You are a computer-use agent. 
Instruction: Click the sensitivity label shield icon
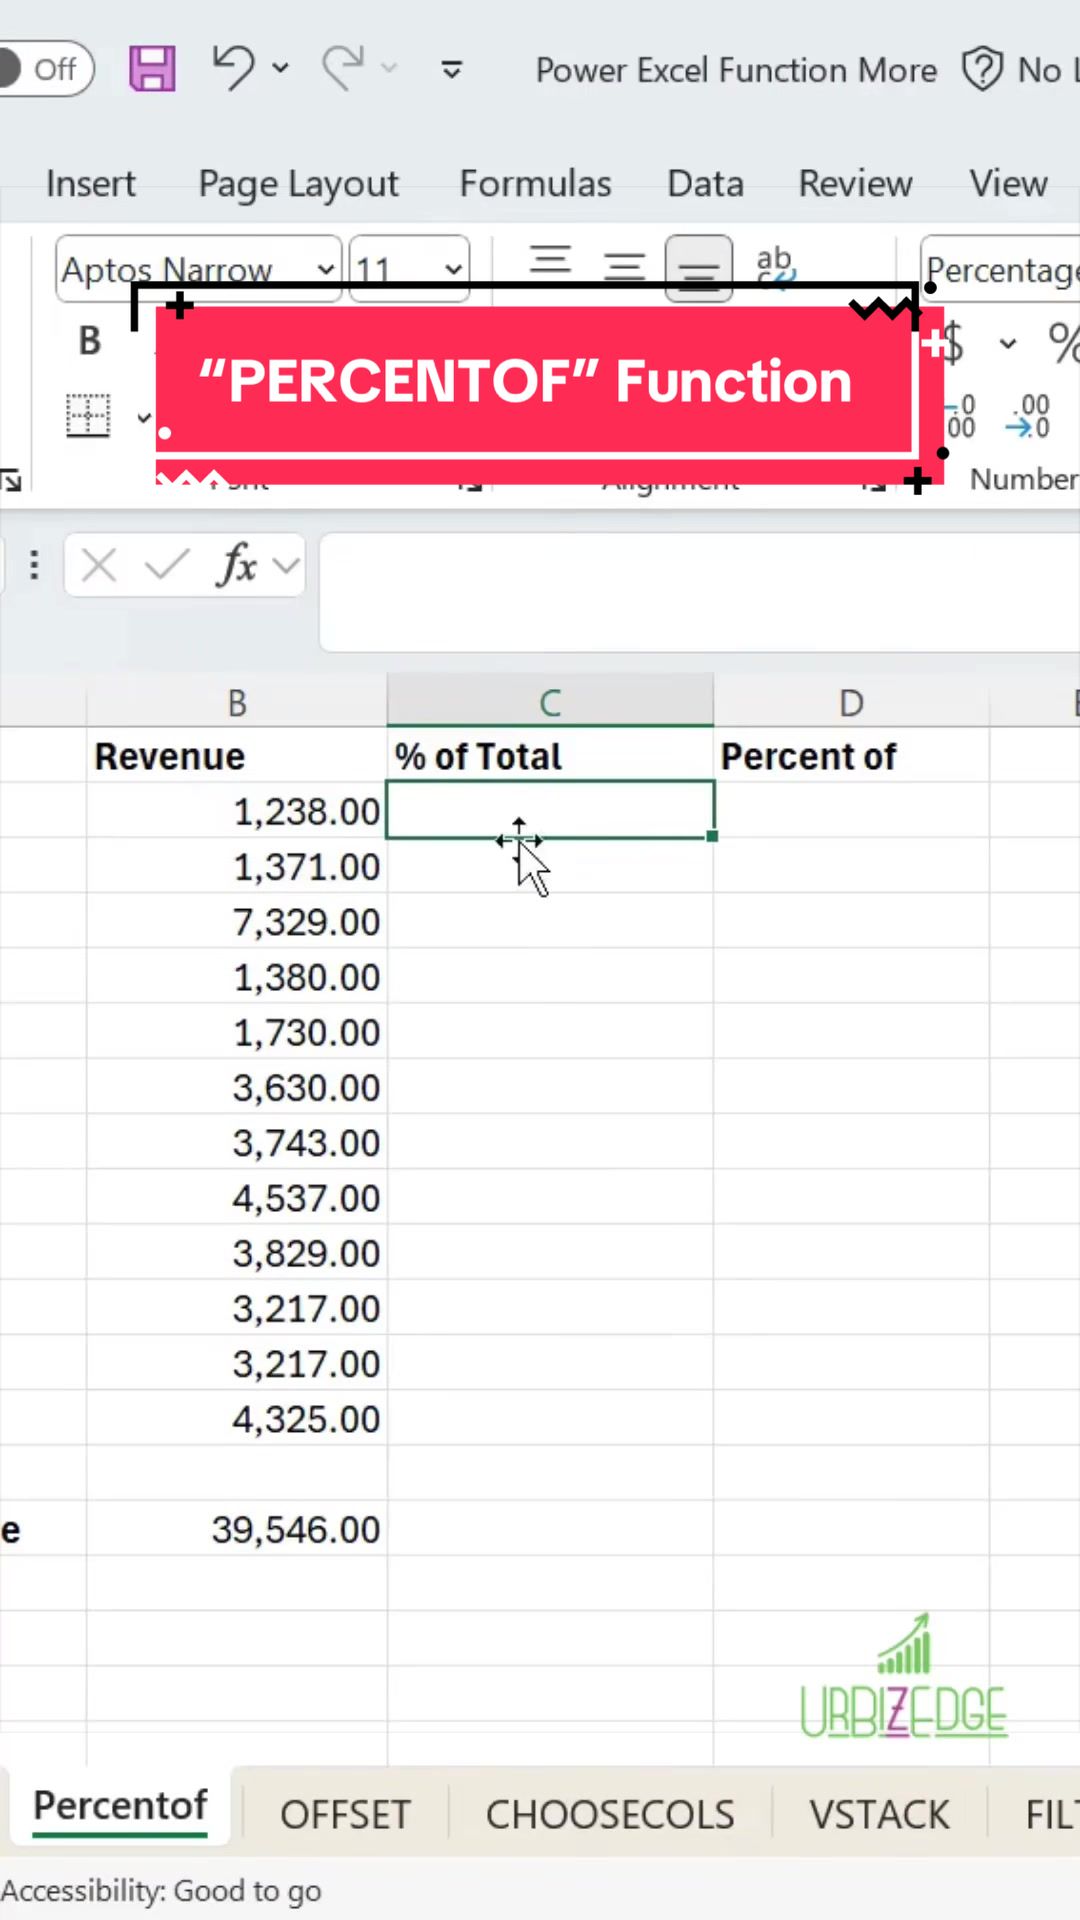(x=982, y=69)
